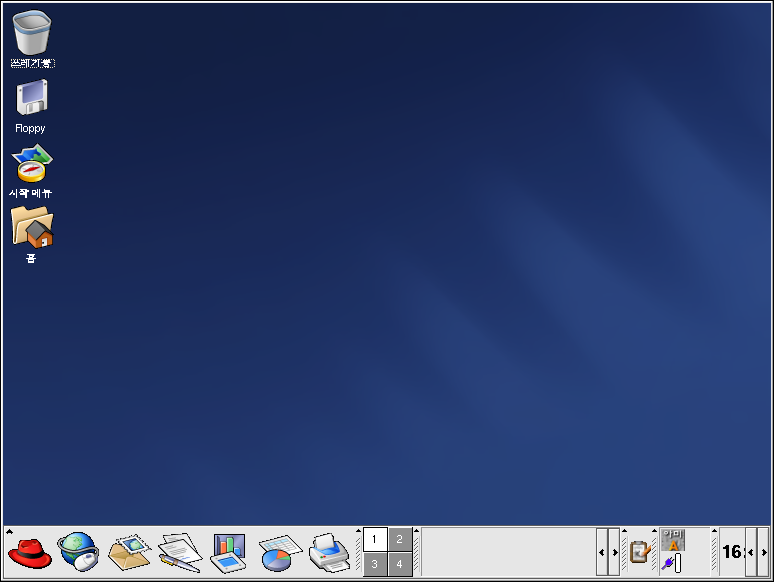774x582 pixels.
Task: Open the email envelope launcher
Action: (129, 552)
